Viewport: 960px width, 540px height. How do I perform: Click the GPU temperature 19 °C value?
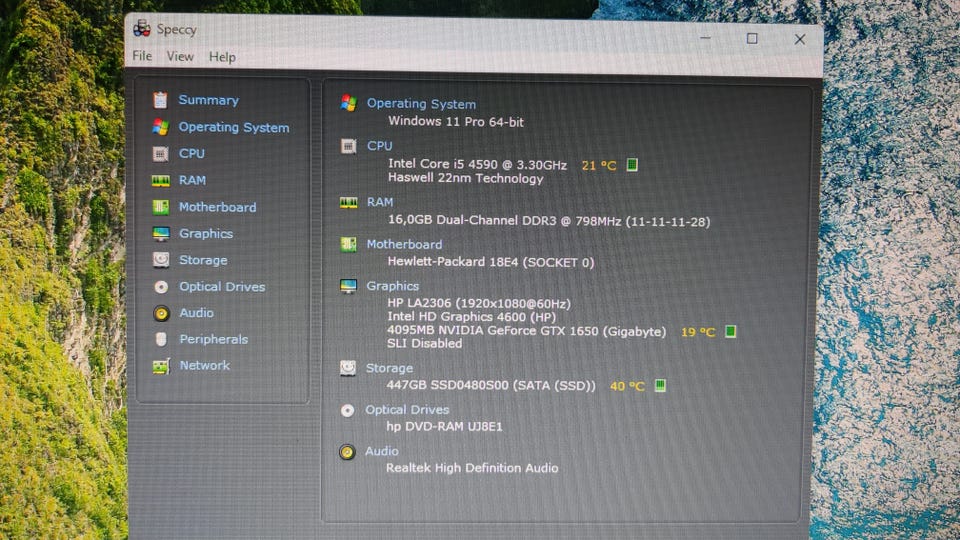point(698,332)
